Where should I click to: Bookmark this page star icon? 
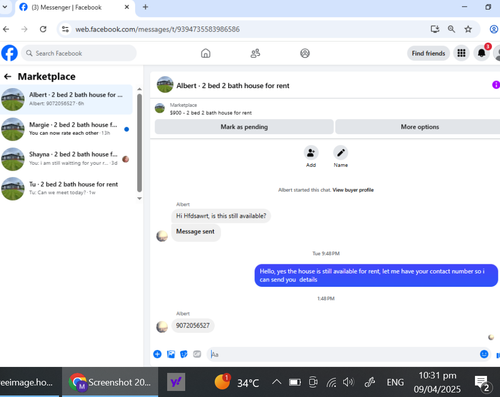(468, 29)
